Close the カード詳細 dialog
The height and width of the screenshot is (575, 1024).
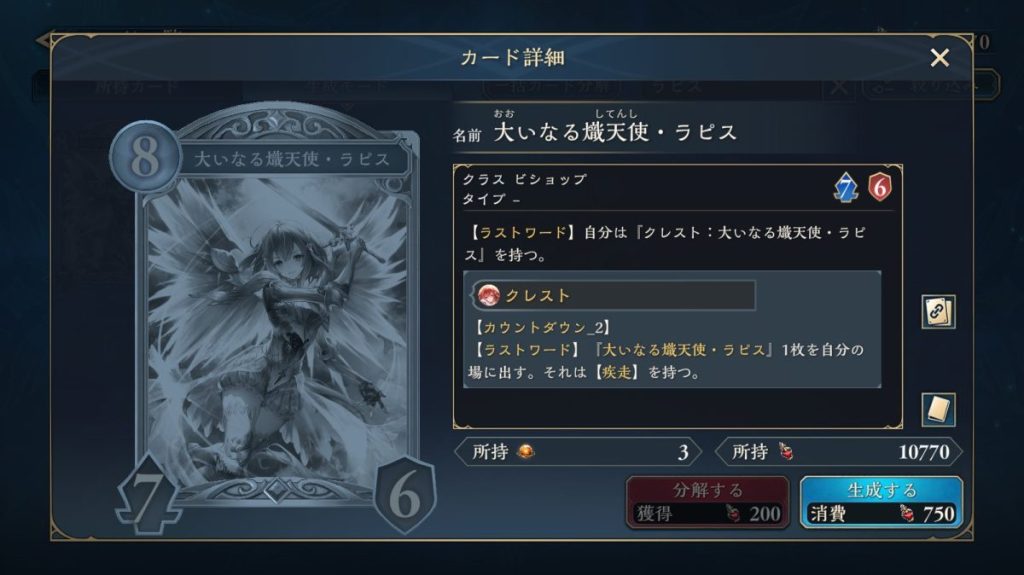tap(940, 58)
